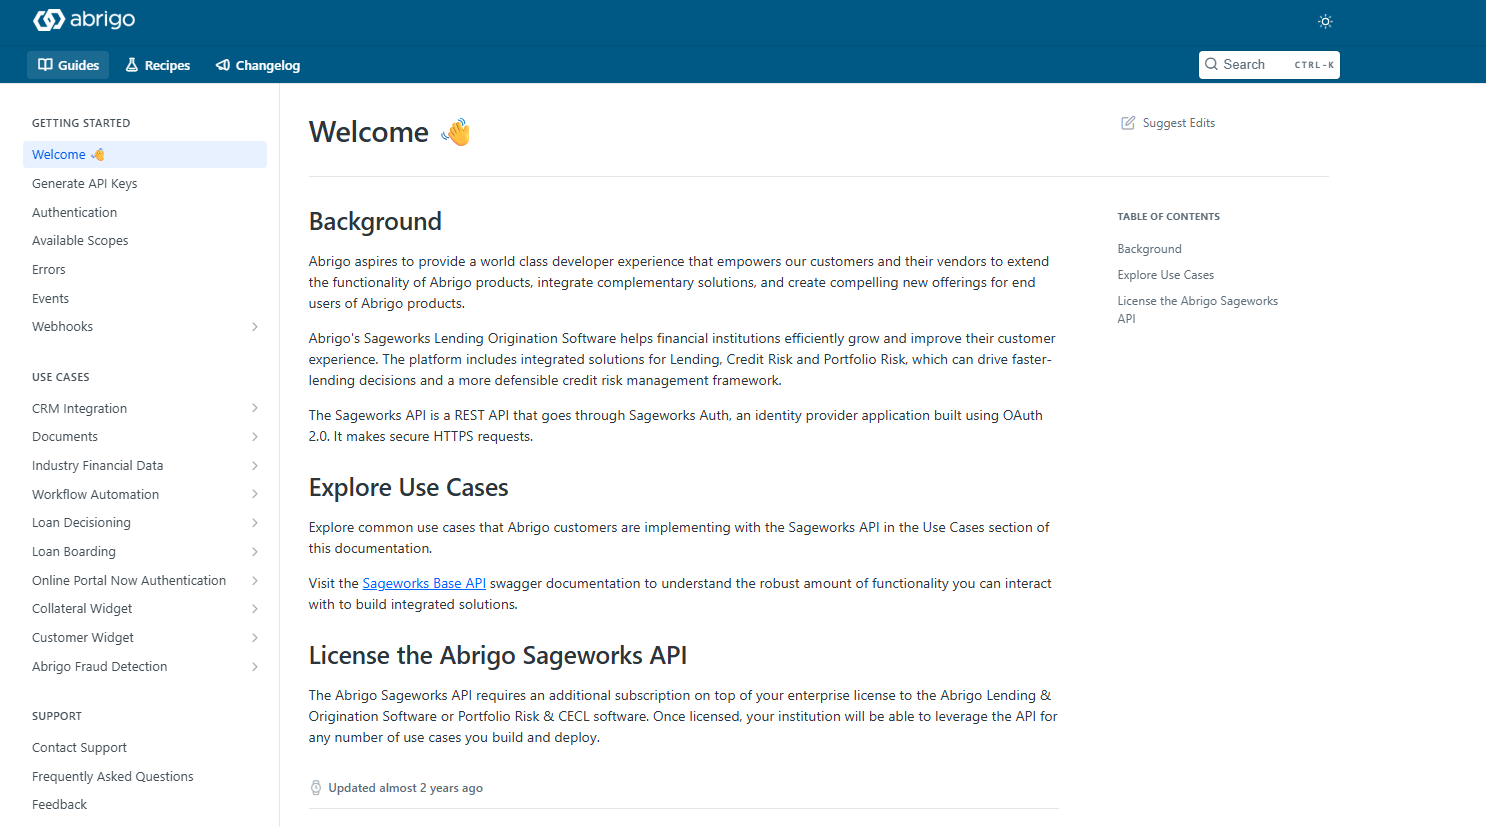Click the Suggest Edits pencil icon
This screenshot has width=1486, height=827.
click(1128, 123)
